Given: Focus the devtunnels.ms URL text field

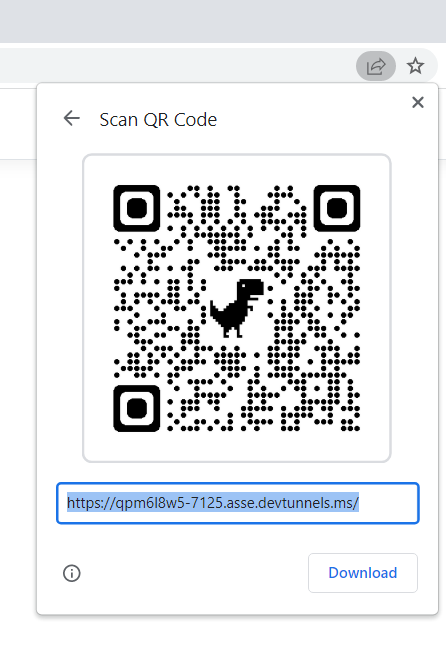Looking at the screenshot, I should coord(238,503).
